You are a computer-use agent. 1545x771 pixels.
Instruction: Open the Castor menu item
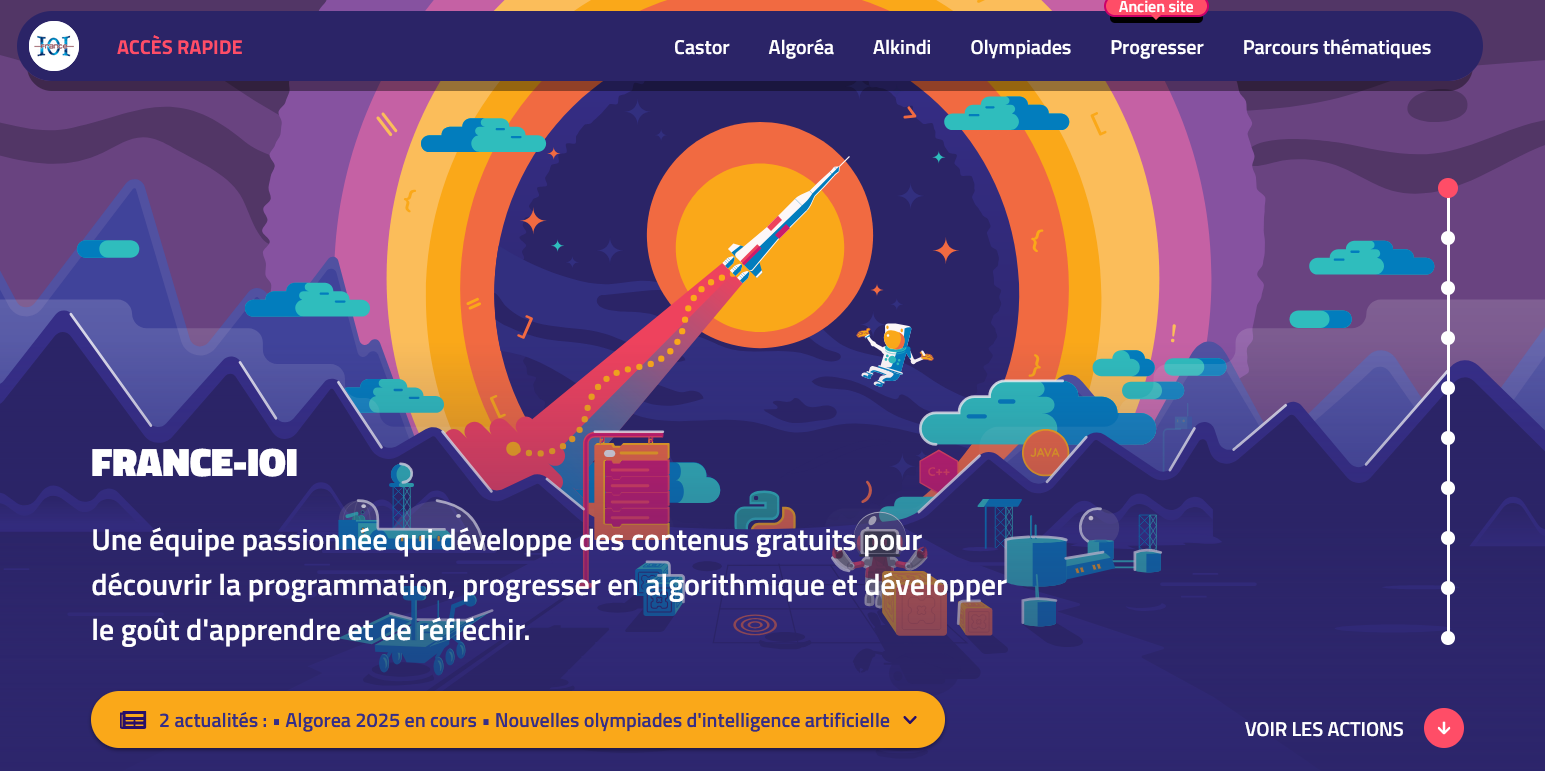702,47
